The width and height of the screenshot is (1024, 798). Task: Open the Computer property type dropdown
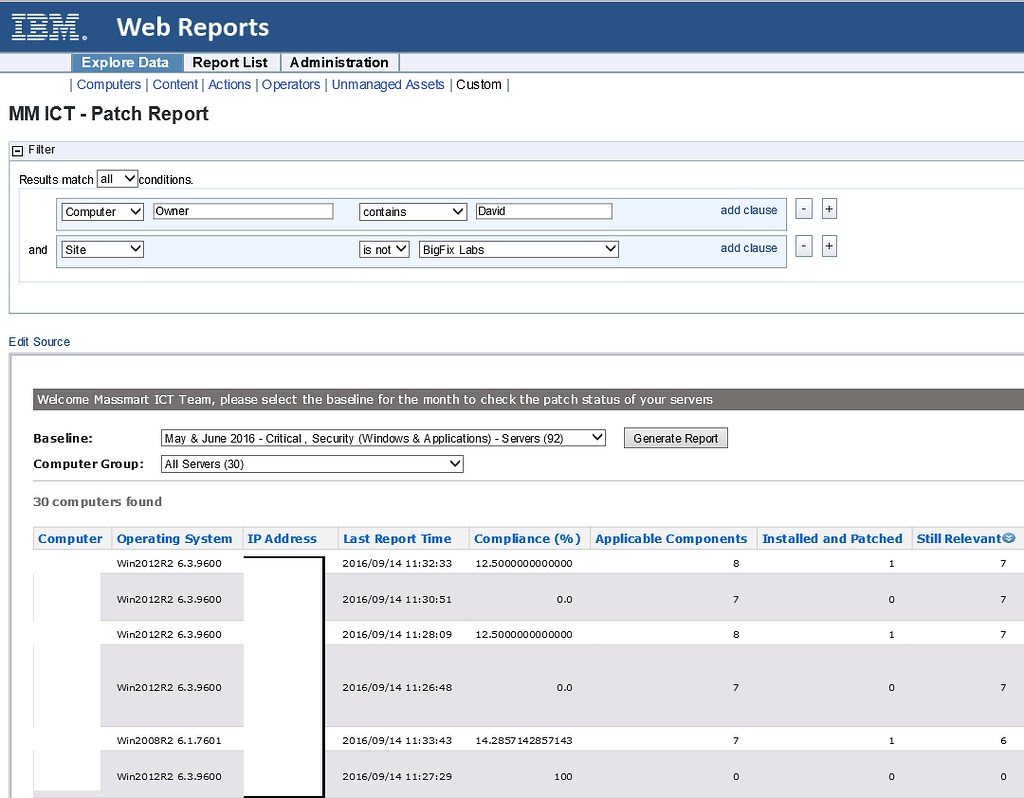101,211
